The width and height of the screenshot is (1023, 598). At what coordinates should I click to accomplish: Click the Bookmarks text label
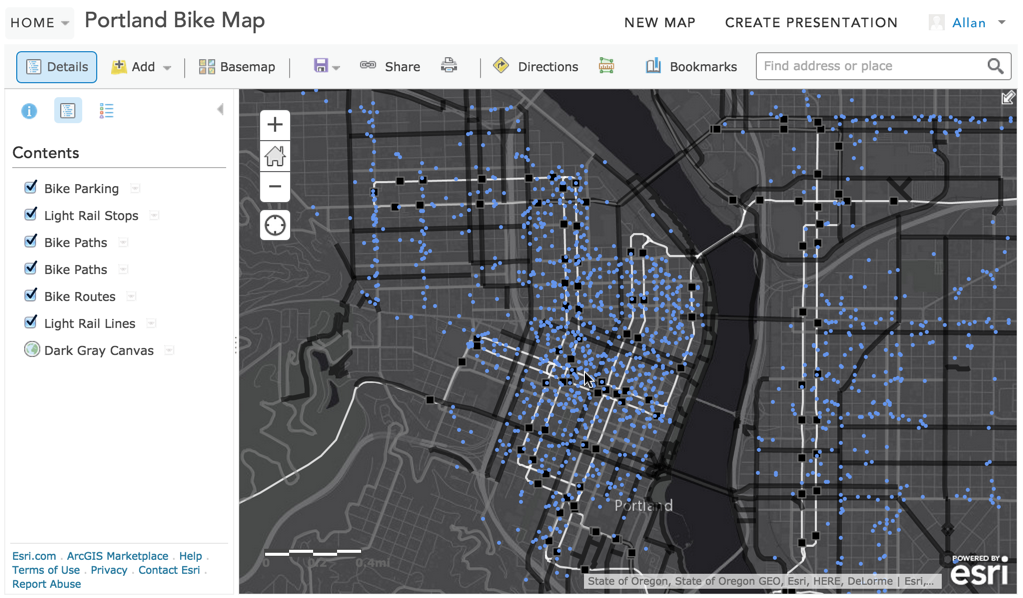703,67
